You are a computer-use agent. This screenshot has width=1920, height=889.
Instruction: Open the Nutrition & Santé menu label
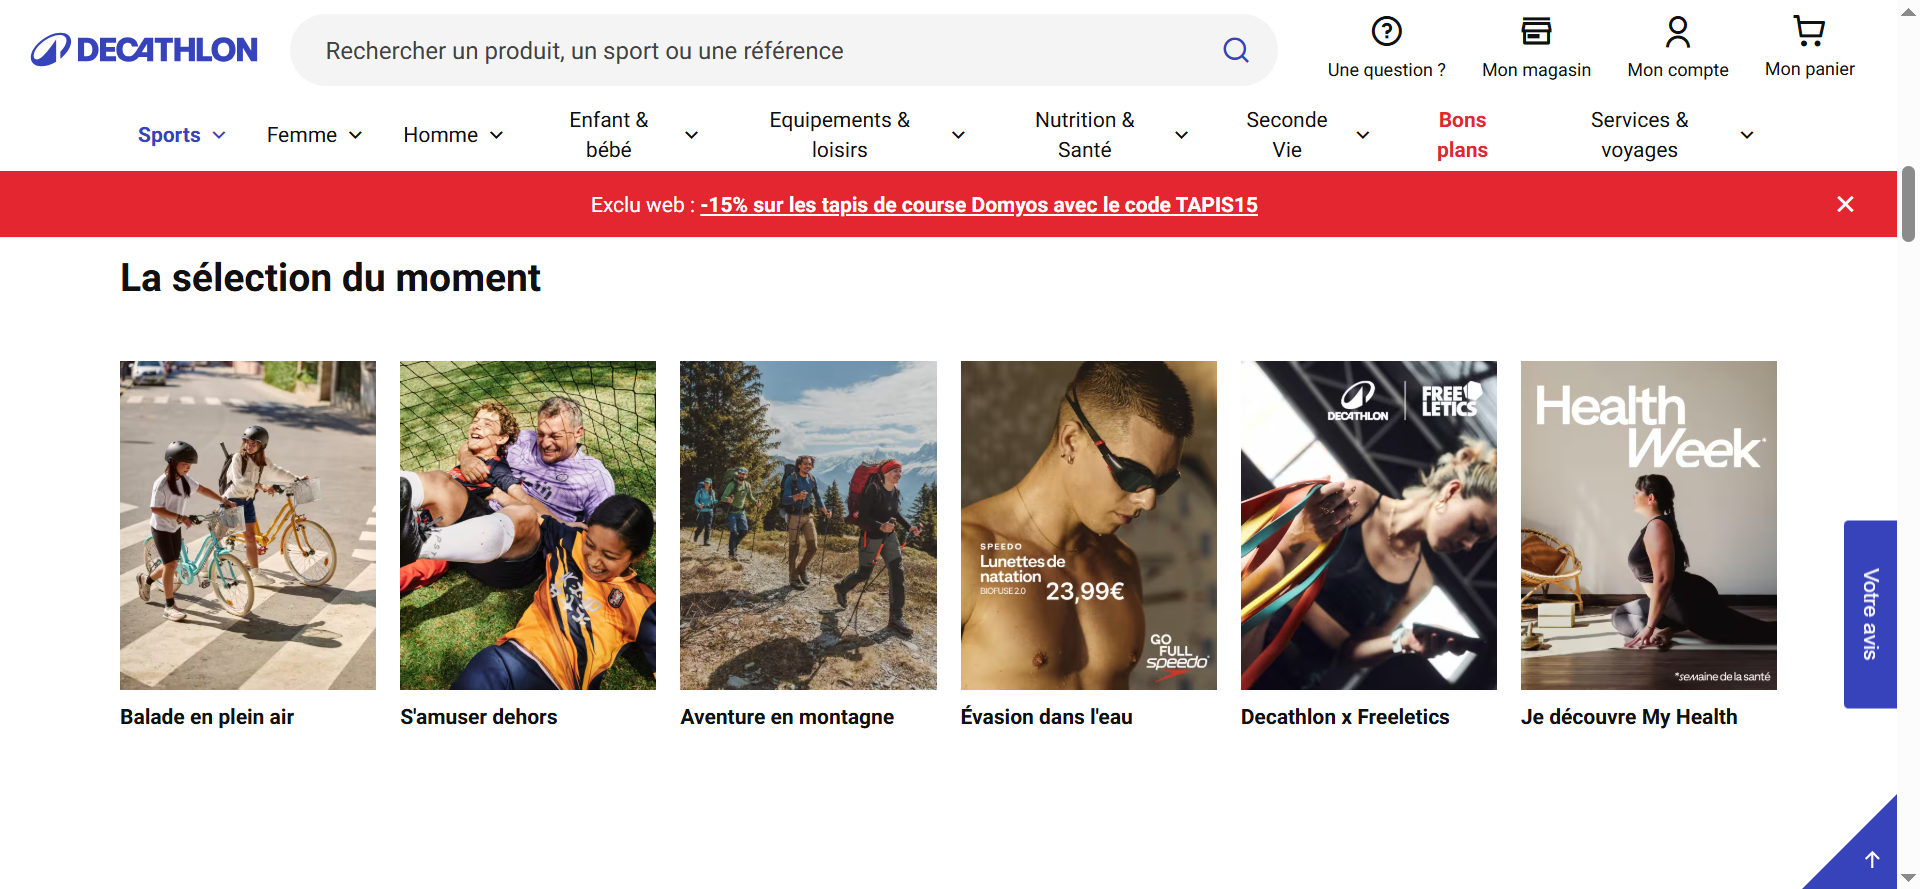tap(1085, 135)
